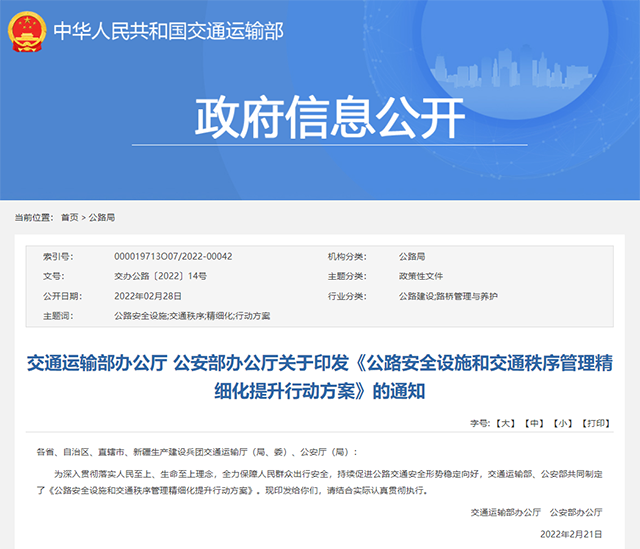Viewport: 640px width, 549px height.
Task: Go to 首页 in the breadcrumb
Action: click(69, 218)
